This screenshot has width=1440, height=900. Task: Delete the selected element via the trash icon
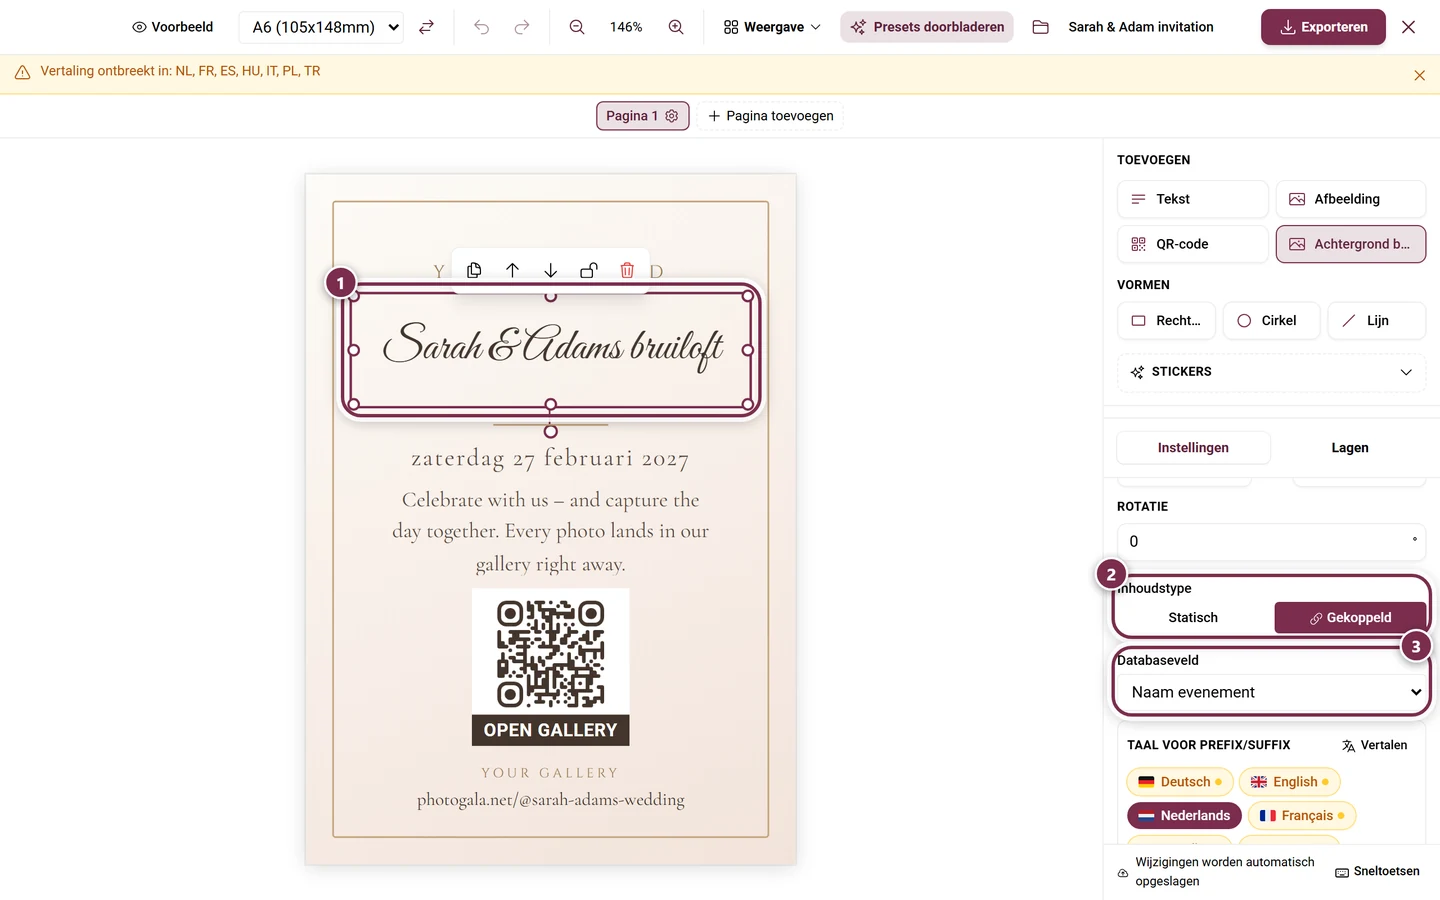click(x=627, y=270)
